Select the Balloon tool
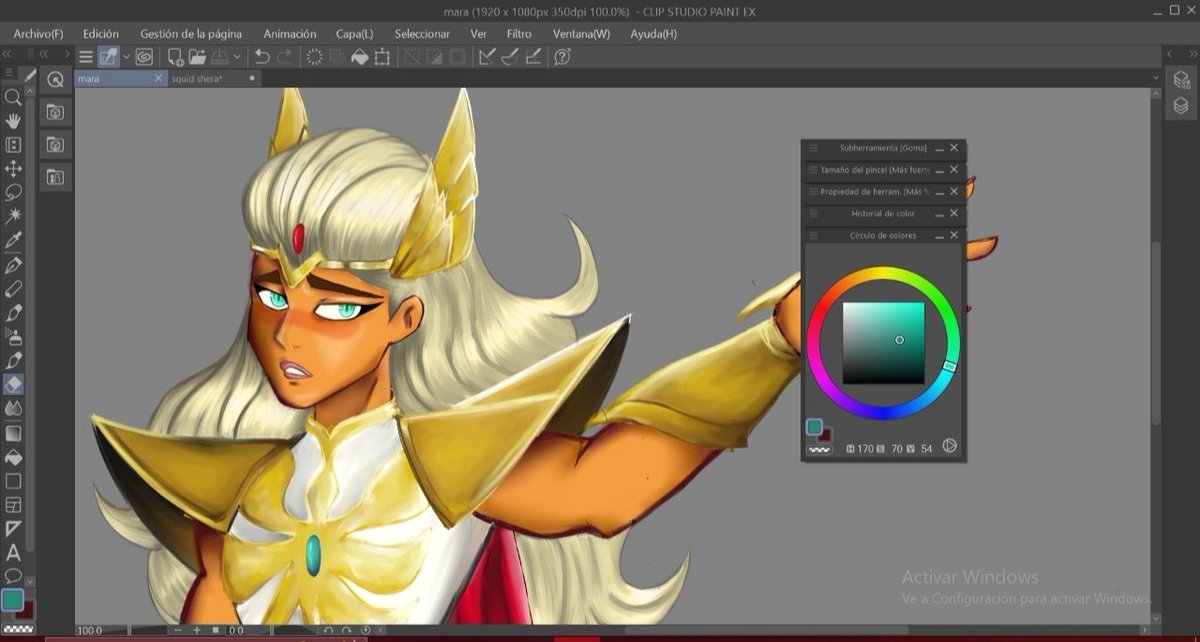Viewport: 1200px width, 642px height. pyautogui.click(x=13, y=575)
